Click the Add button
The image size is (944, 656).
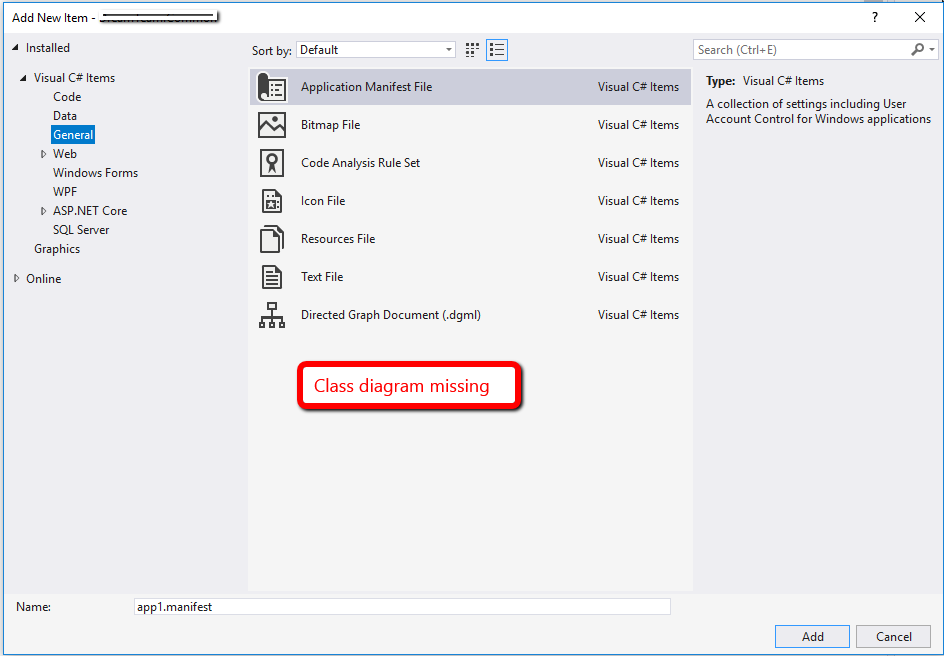pyautogui.click(x=812, y=636)
